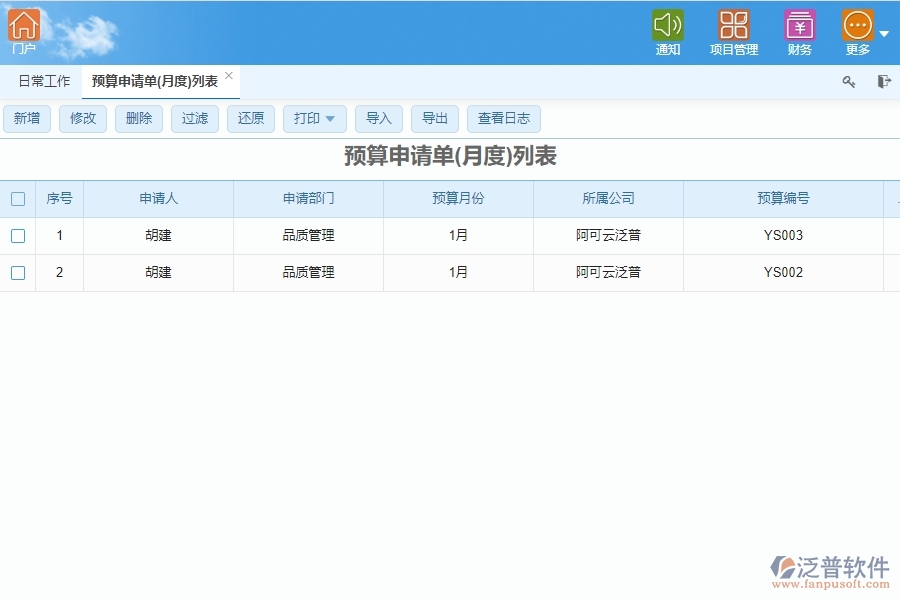Click the key-shaped password icon

[x=848, y=82]
